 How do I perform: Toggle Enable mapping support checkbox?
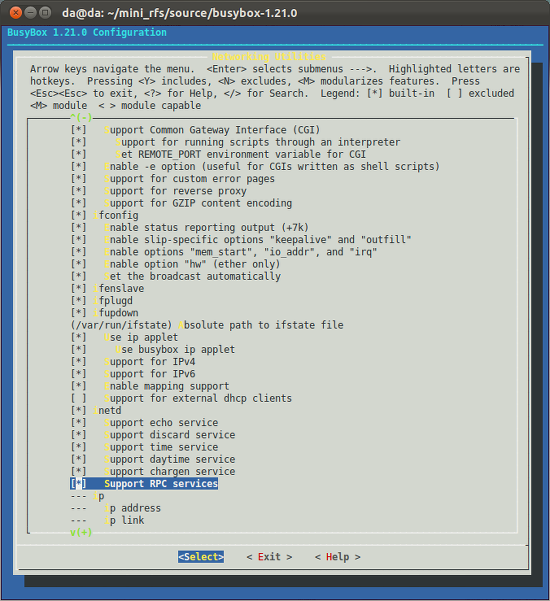pos(79,386)
